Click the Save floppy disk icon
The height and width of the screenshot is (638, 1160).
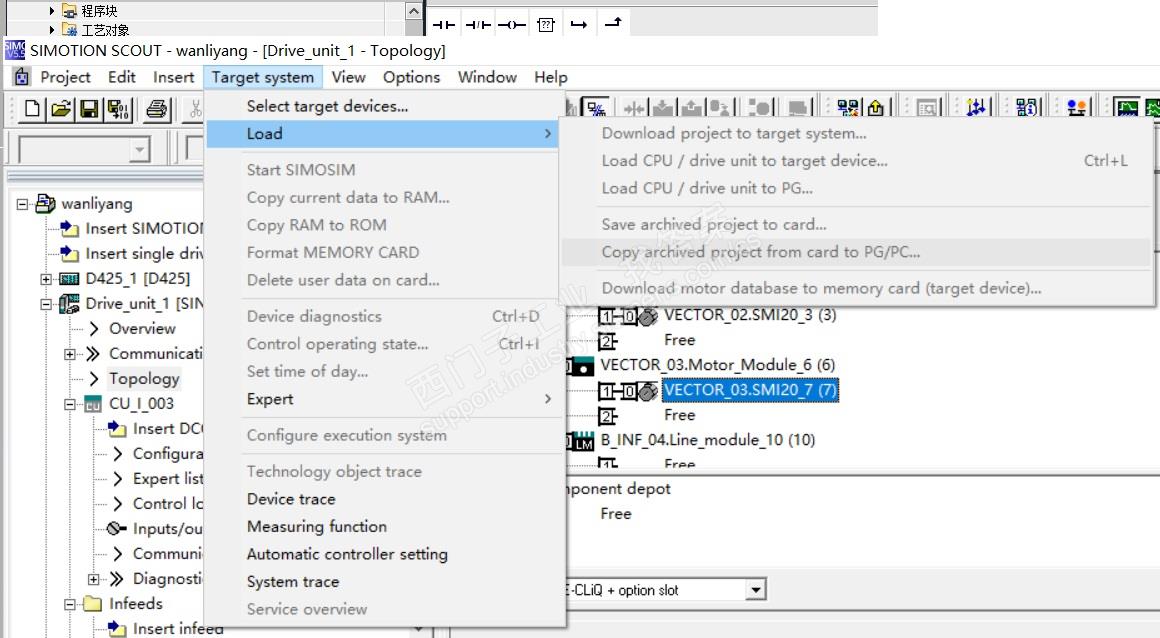[x=89, y=109]
